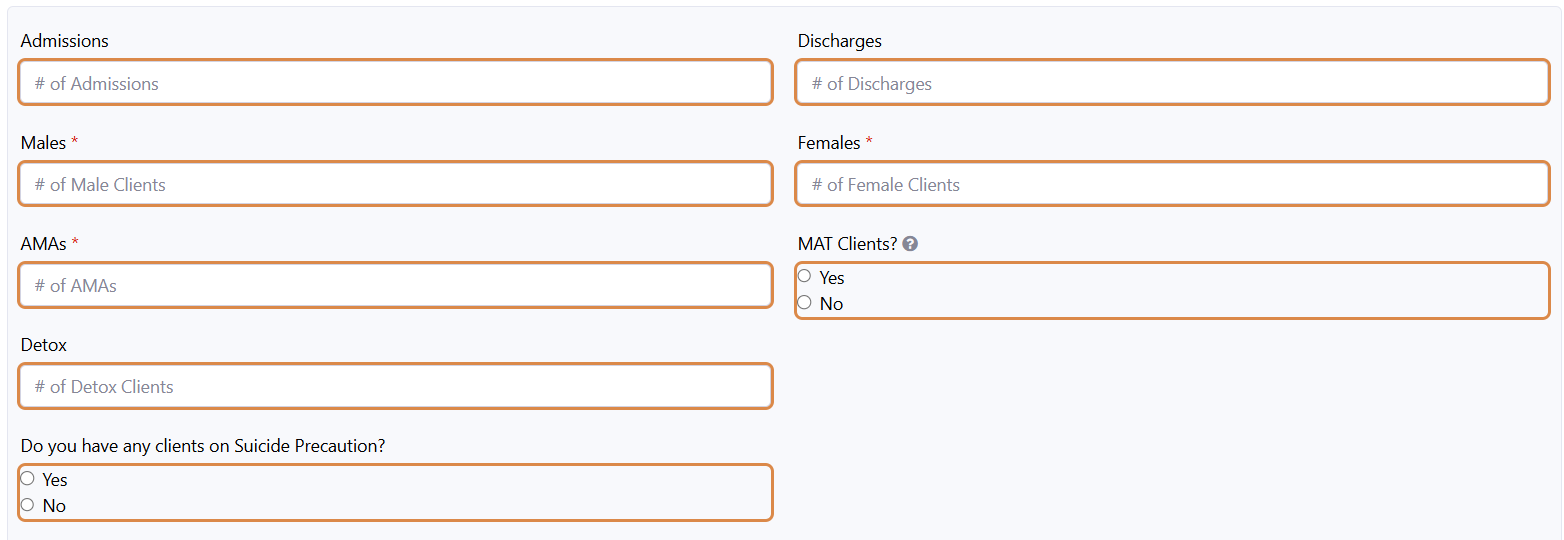Click the MAT Clients? label text
This screenshot has height=540, width=1564.
coord(847,244)
